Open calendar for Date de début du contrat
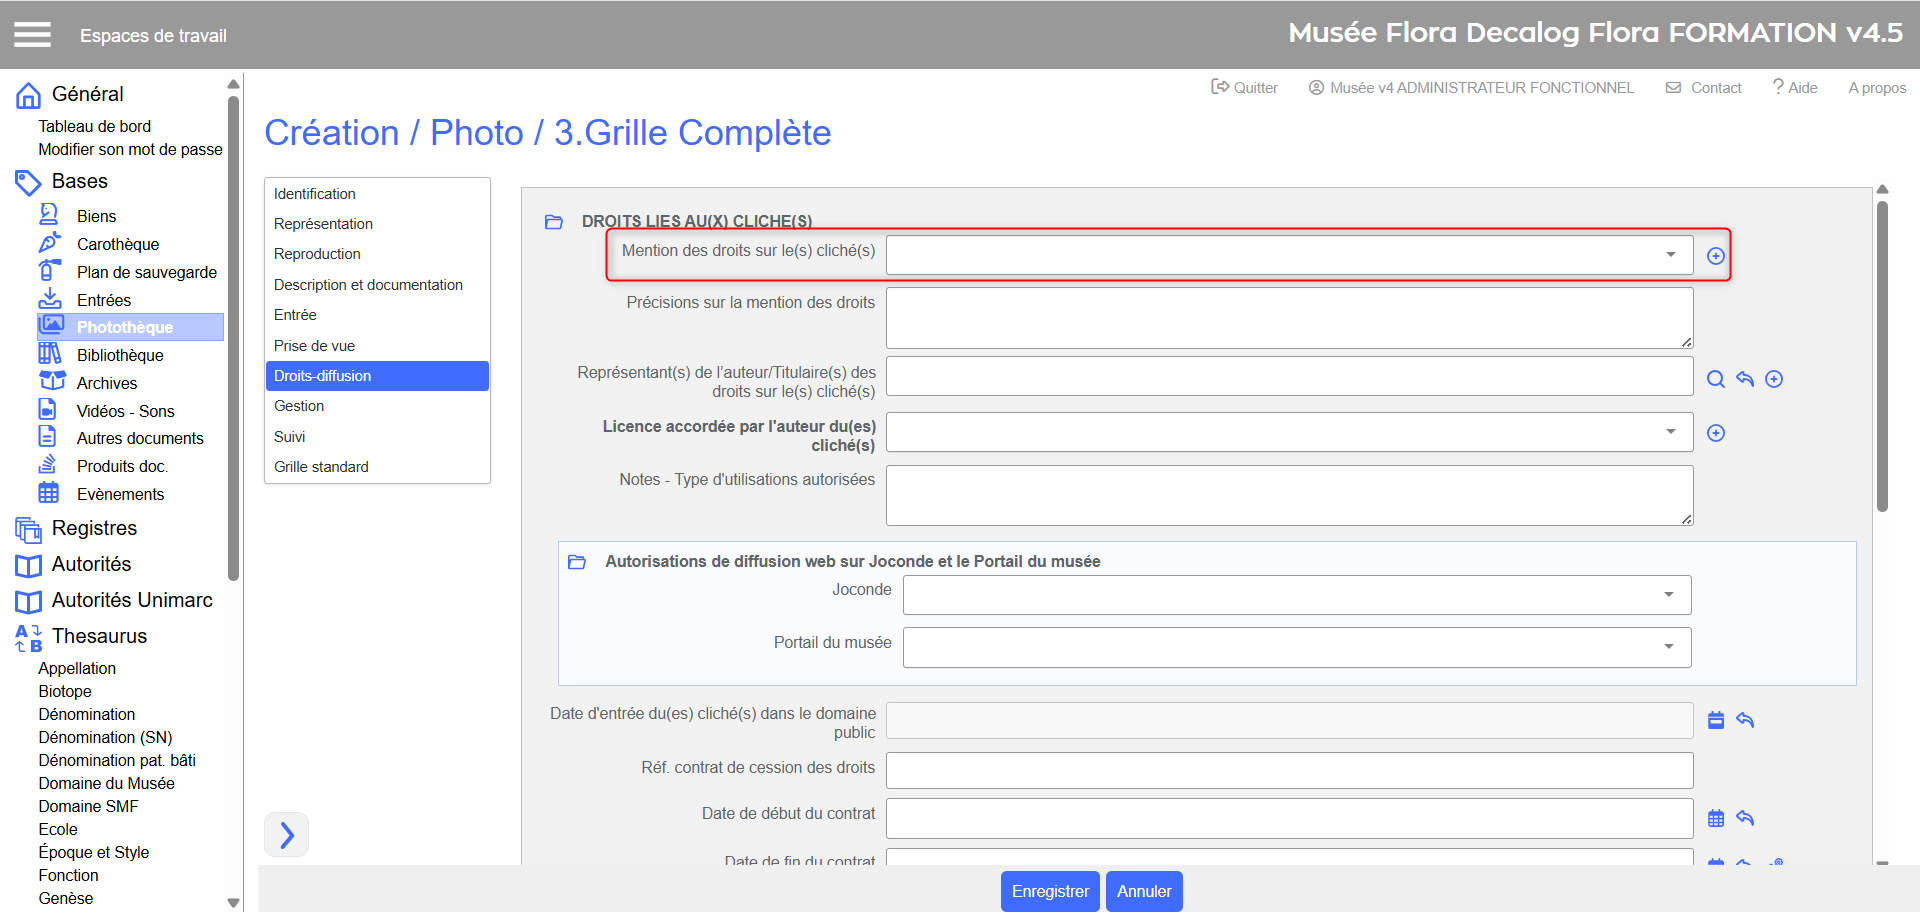The image size is (1920, 912). coord(1715,818)
